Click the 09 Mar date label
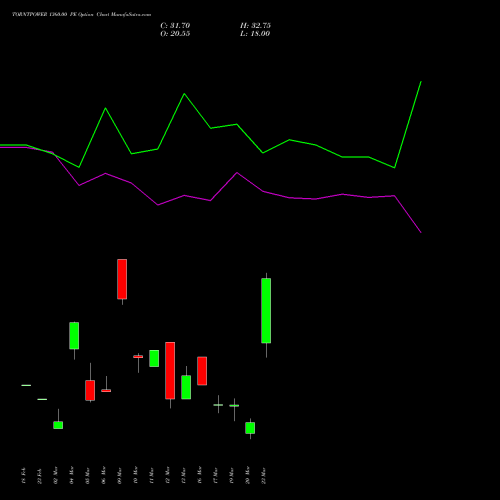This screenshot has width=500, height=500. click(120, 475)
